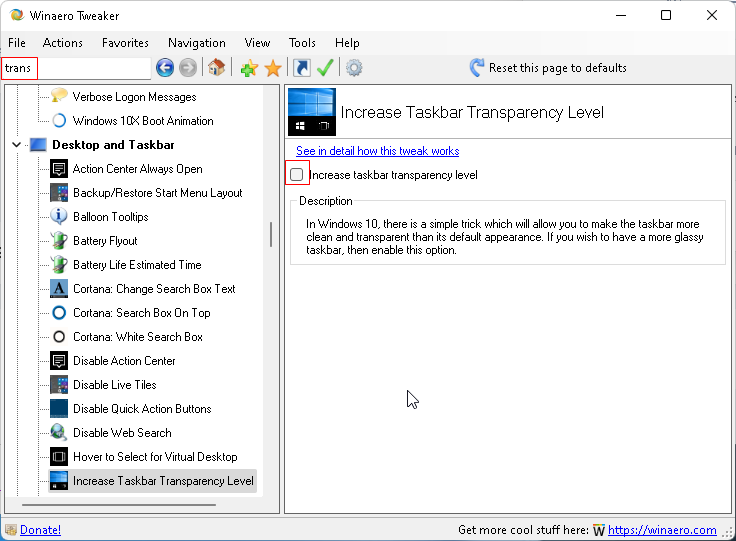Image resolution: width=736 pixels, height=541 pixels.
Task: Maximize the Winaero Tweaker window
Action: click(666, 15)
